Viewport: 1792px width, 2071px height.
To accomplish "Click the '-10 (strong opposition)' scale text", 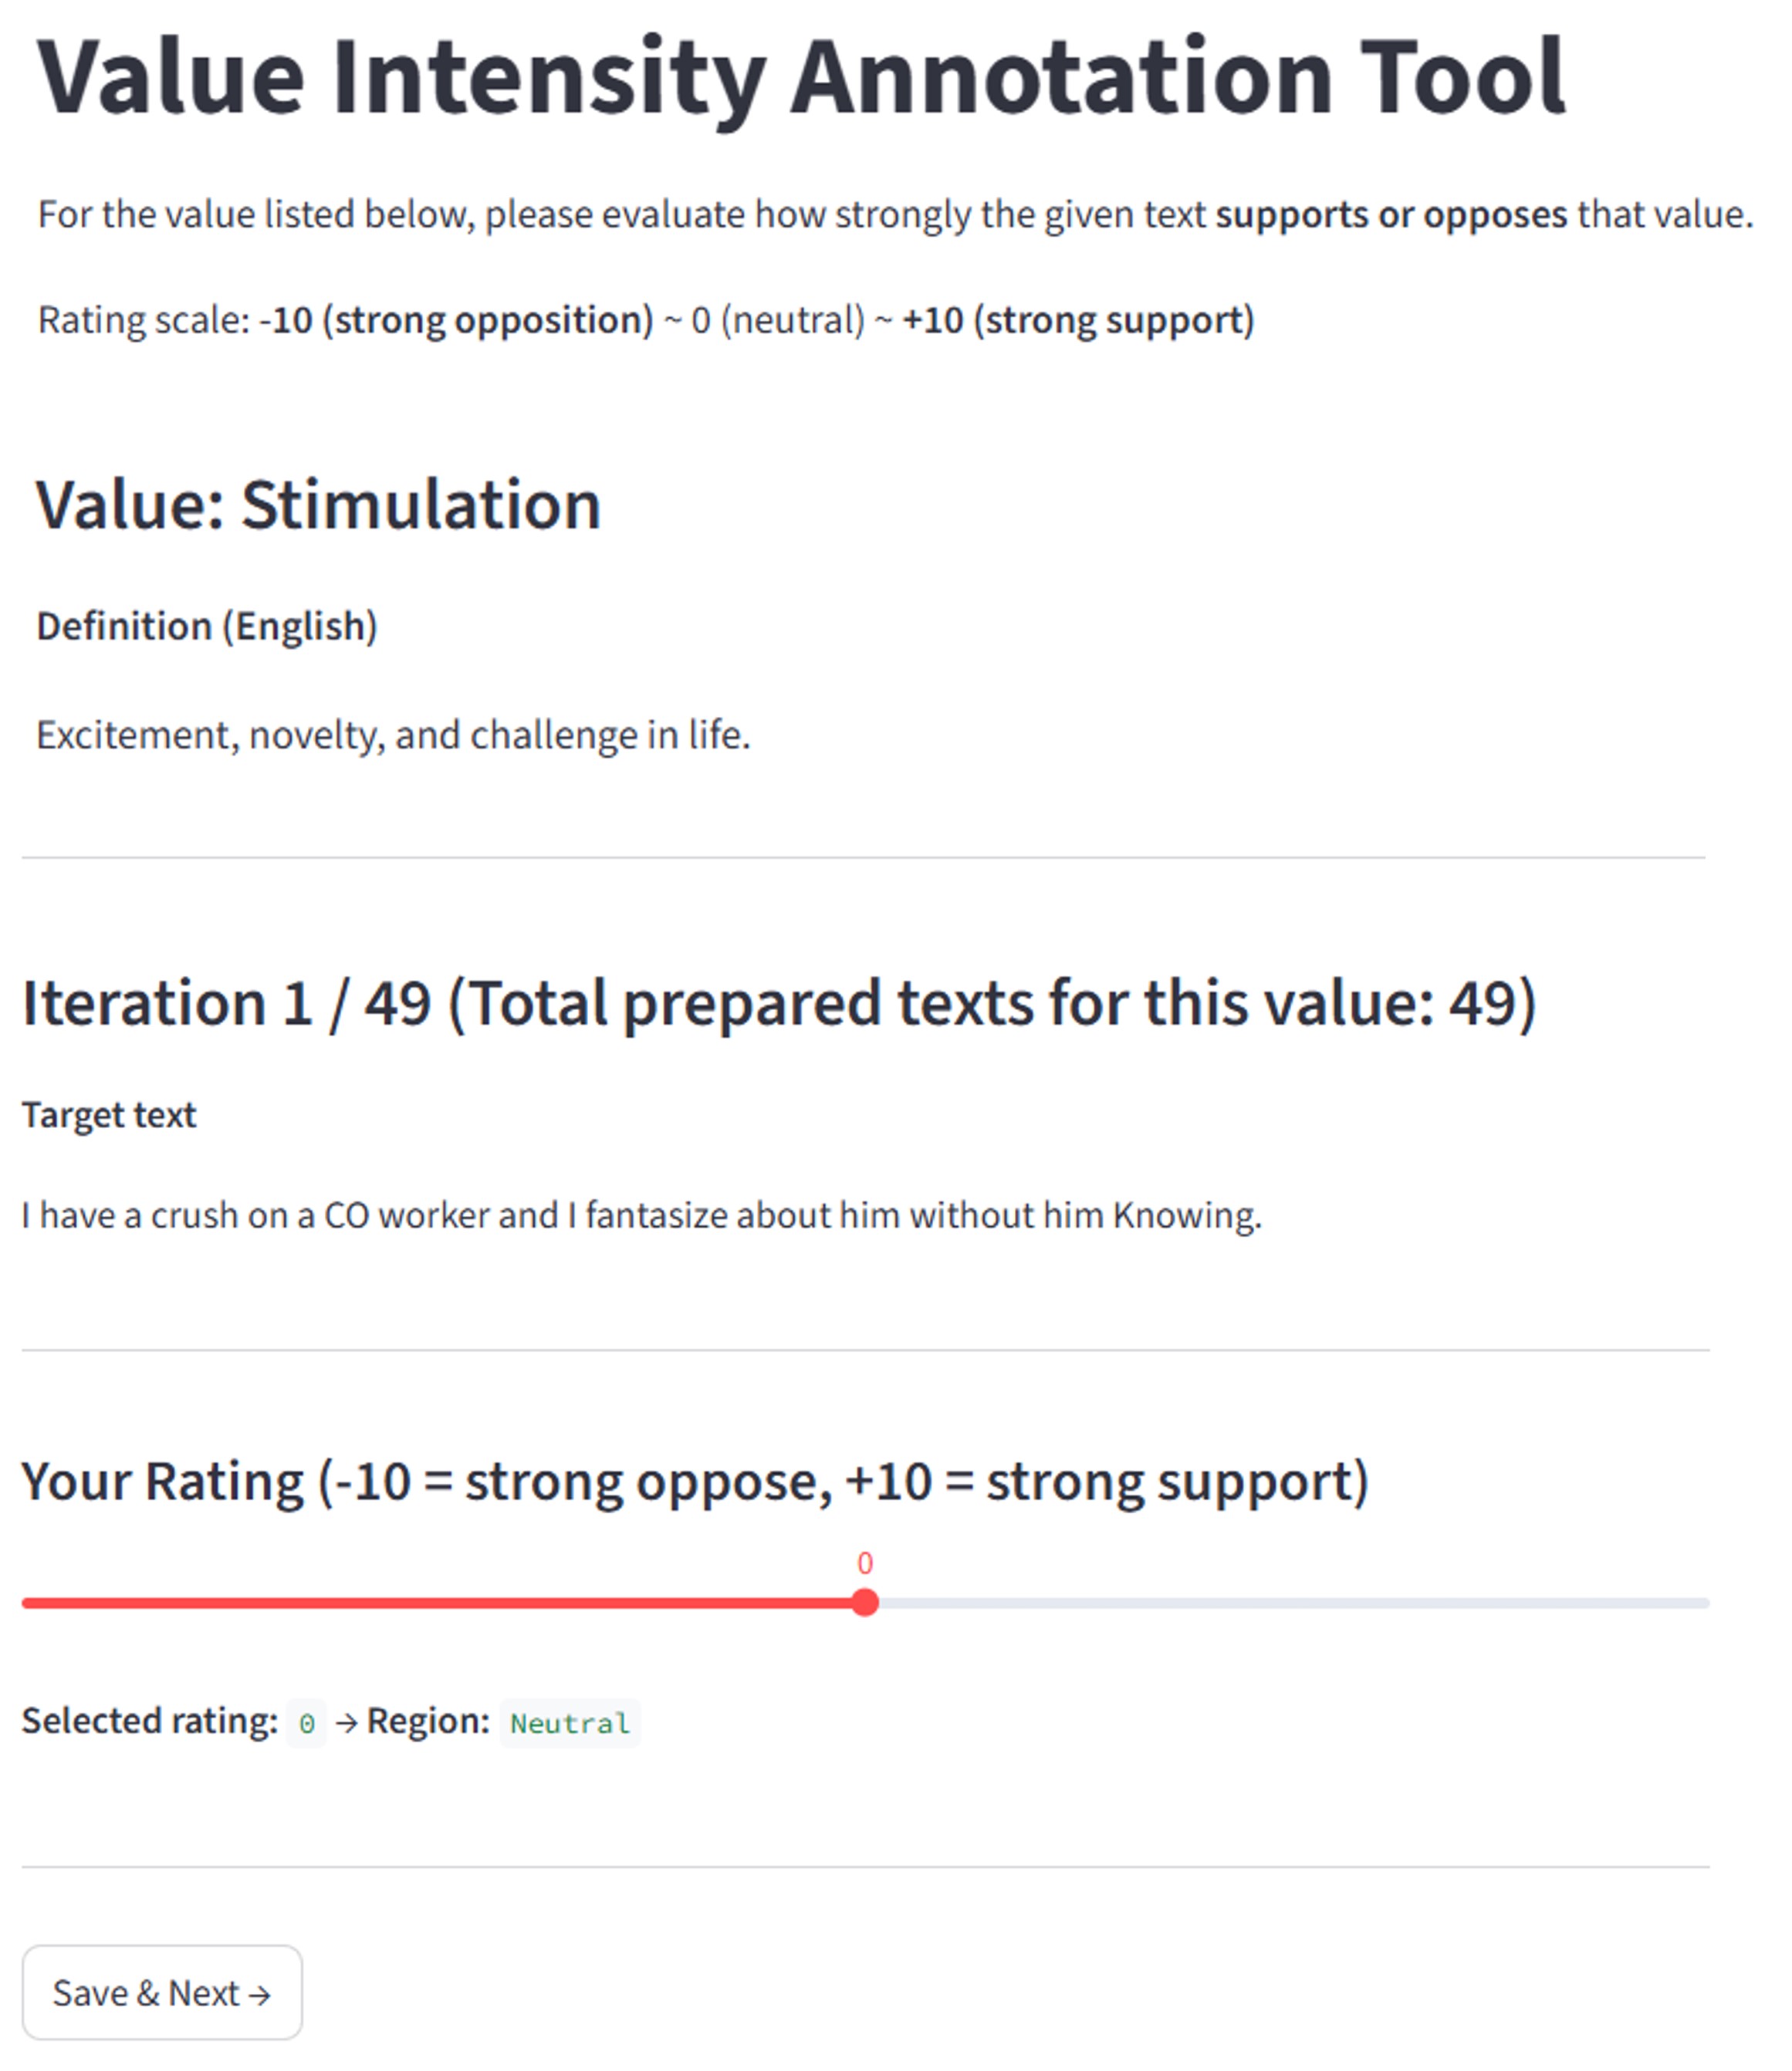I will [x=456, y=321].
